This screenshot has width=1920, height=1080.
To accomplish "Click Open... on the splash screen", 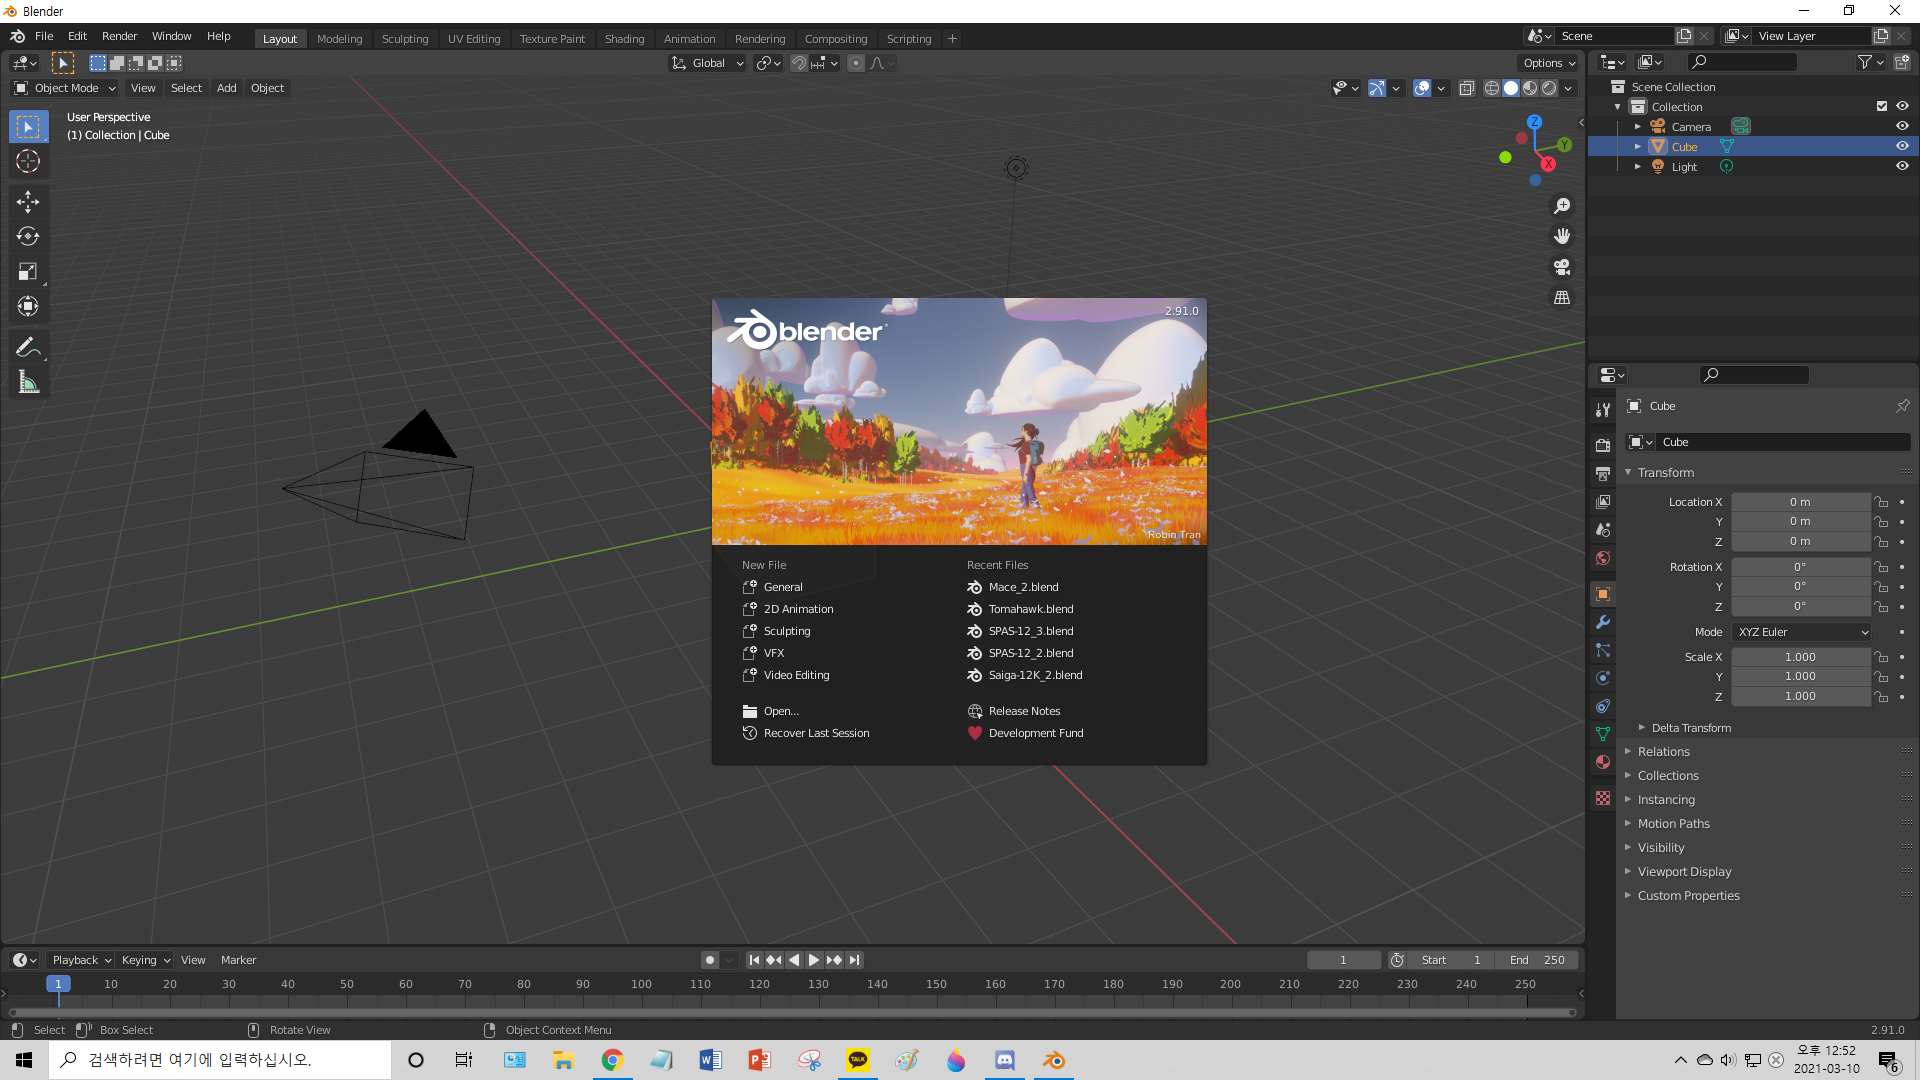I will coord(781,711).
